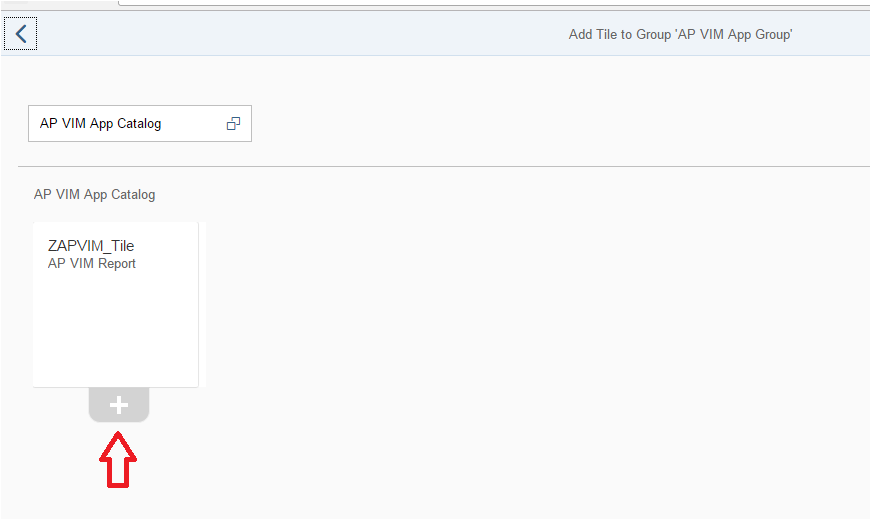This screenshot has width=871, height=520.
Task: Click the gray add-tile footer button
Action: (119, 405)
